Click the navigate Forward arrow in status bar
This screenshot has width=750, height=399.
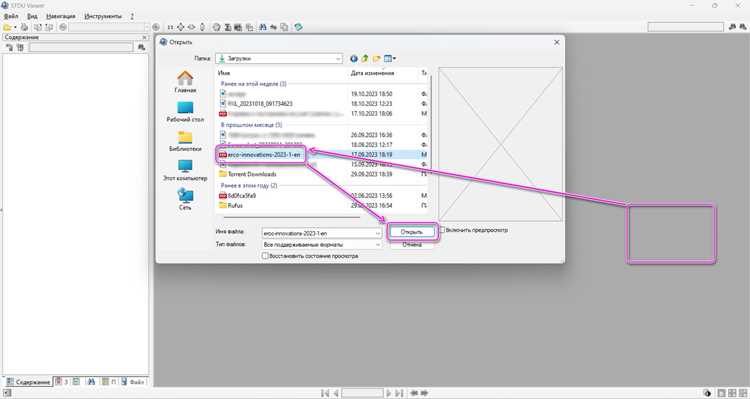(x=424, y=393)
